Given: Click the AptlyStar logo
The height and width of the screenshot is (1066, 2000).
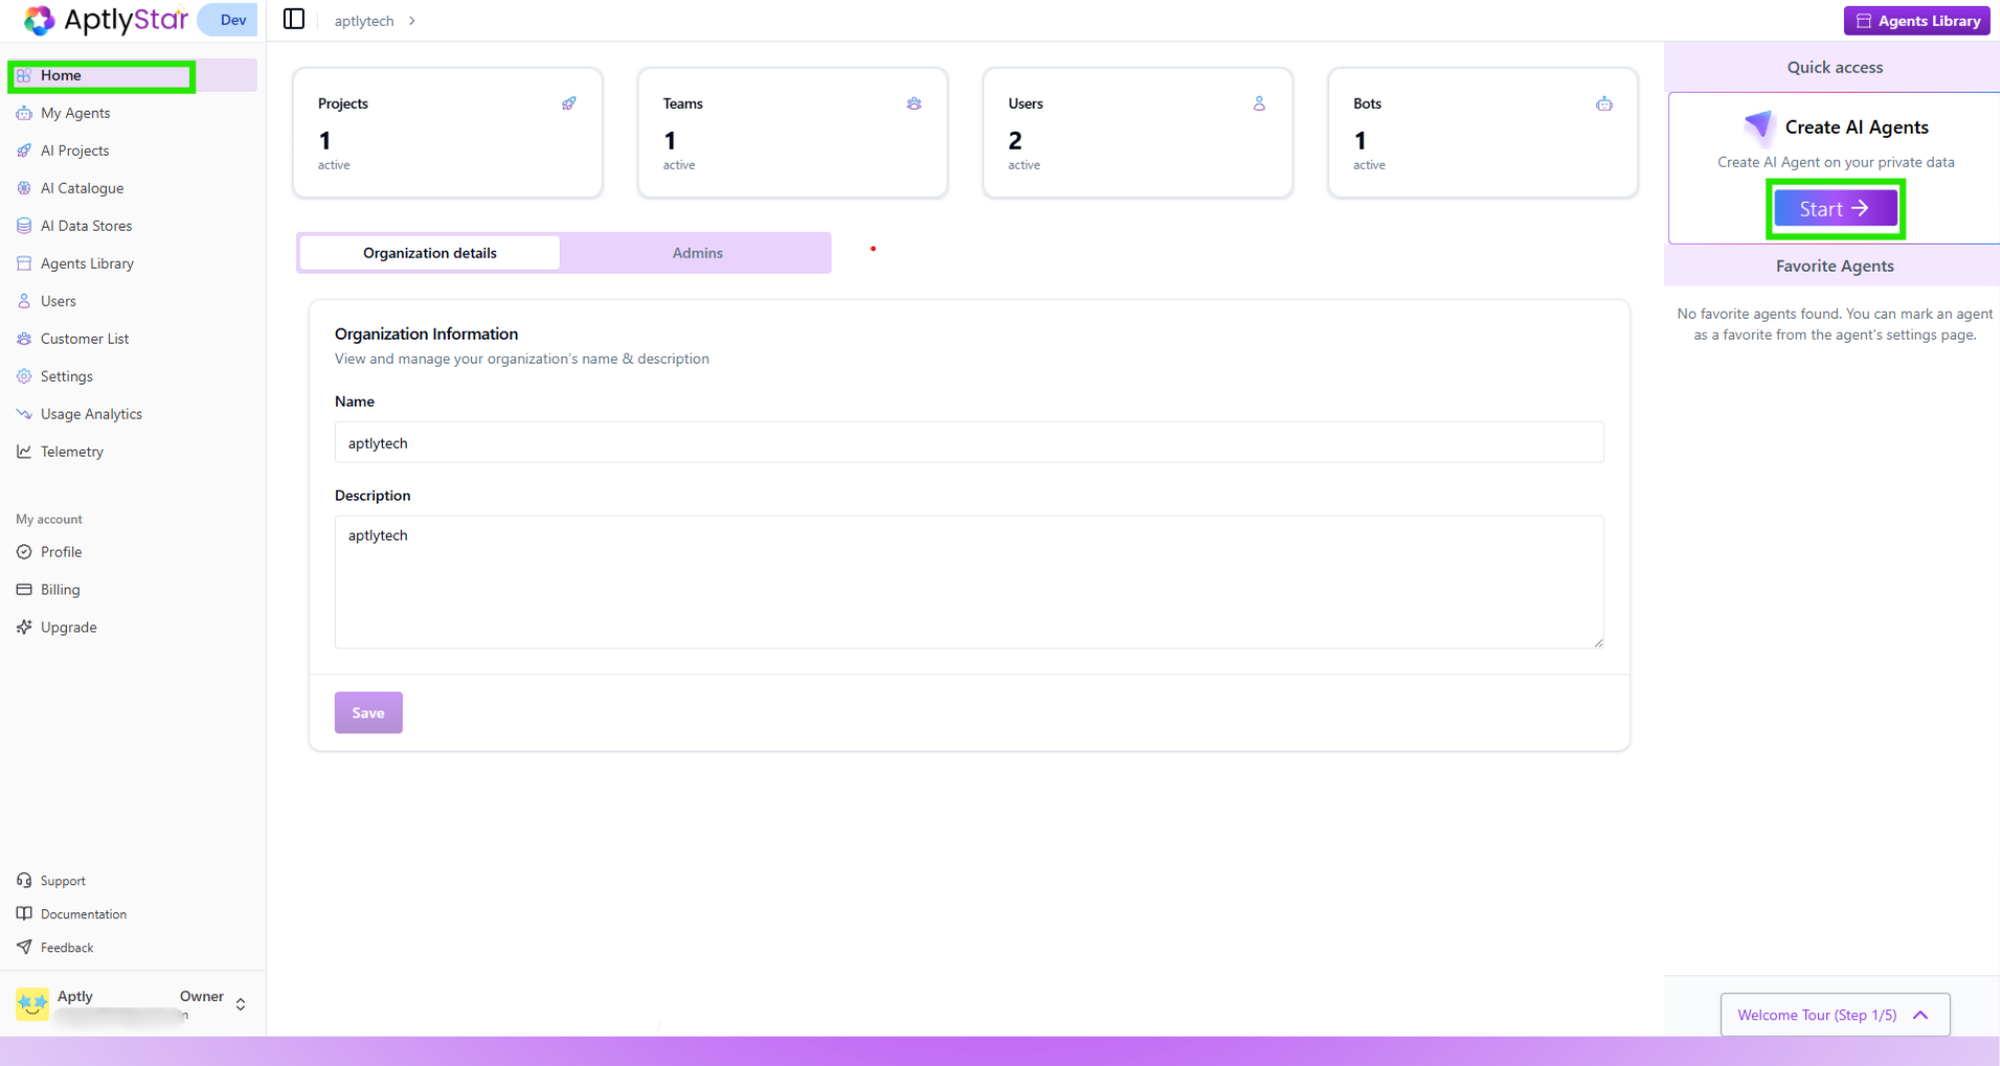Looking at the screenshot, I should click(x=105, y=20).
